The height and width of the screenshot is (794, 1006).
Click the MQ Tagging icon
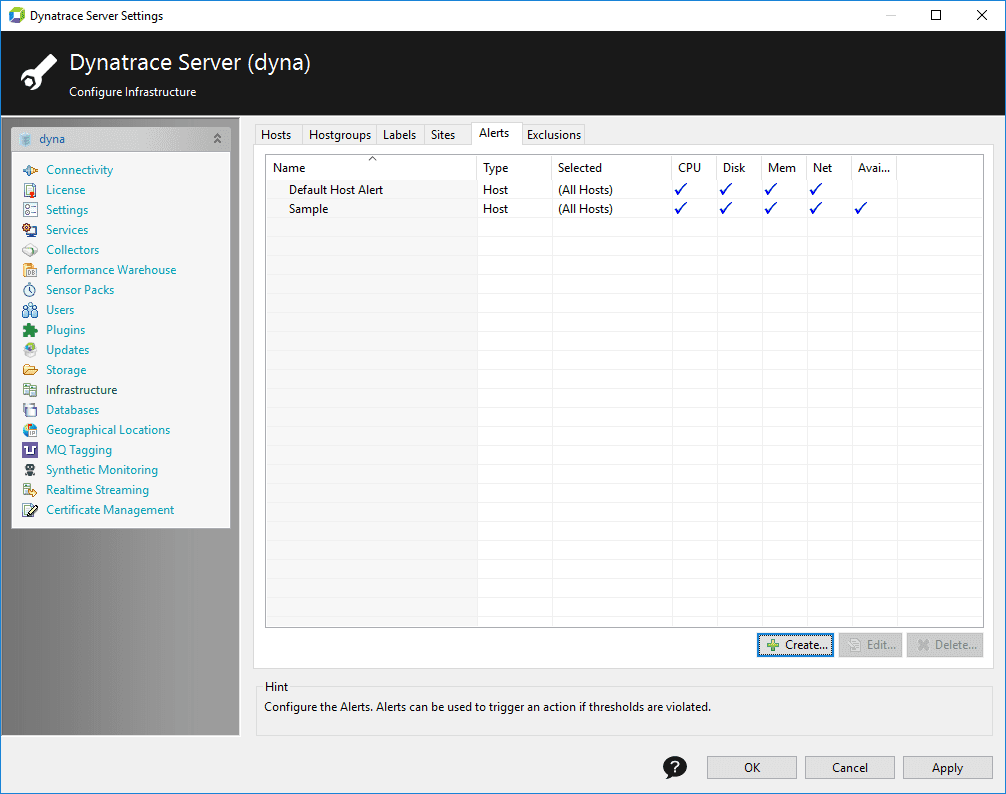[30, 450]
